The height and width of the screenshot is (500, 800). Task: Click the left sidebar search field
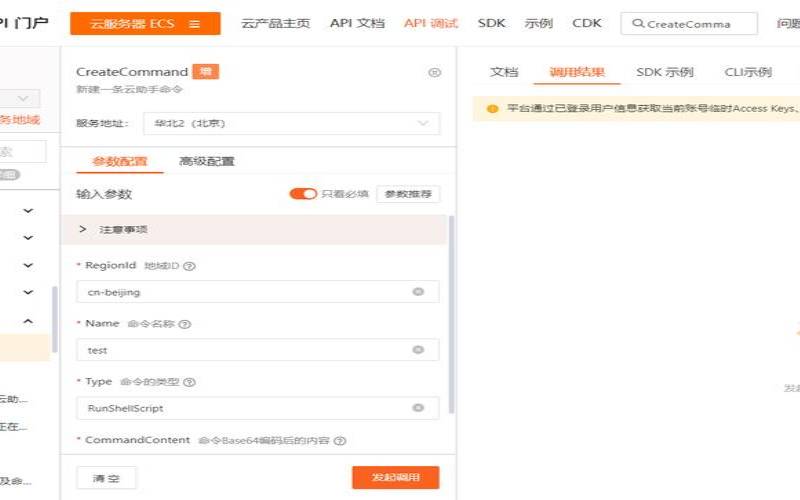click(x=23, y=152)
